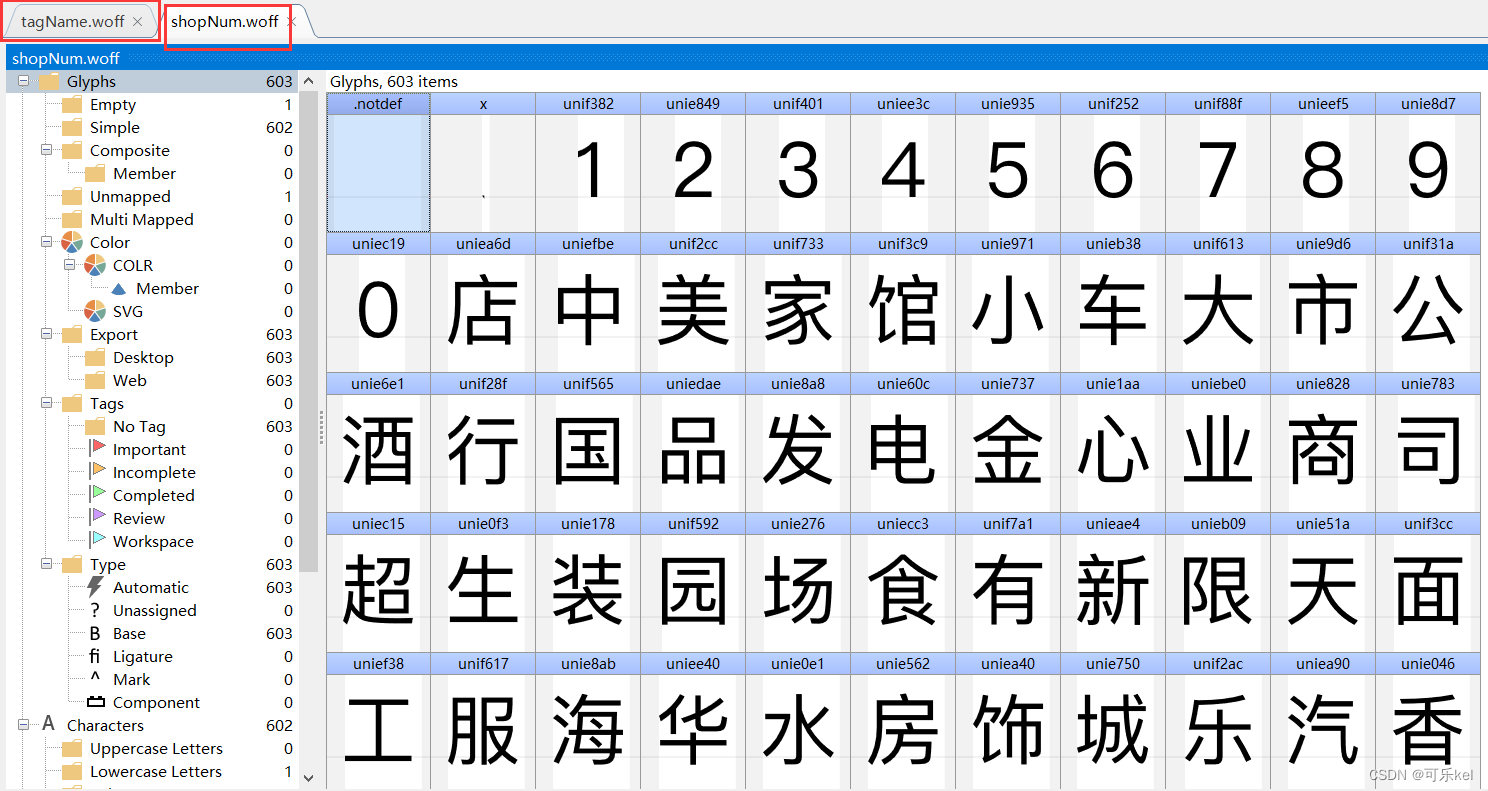Select the .notdef glyph cell
Viewport: 1488px width, 791px height.
point(378,165)
